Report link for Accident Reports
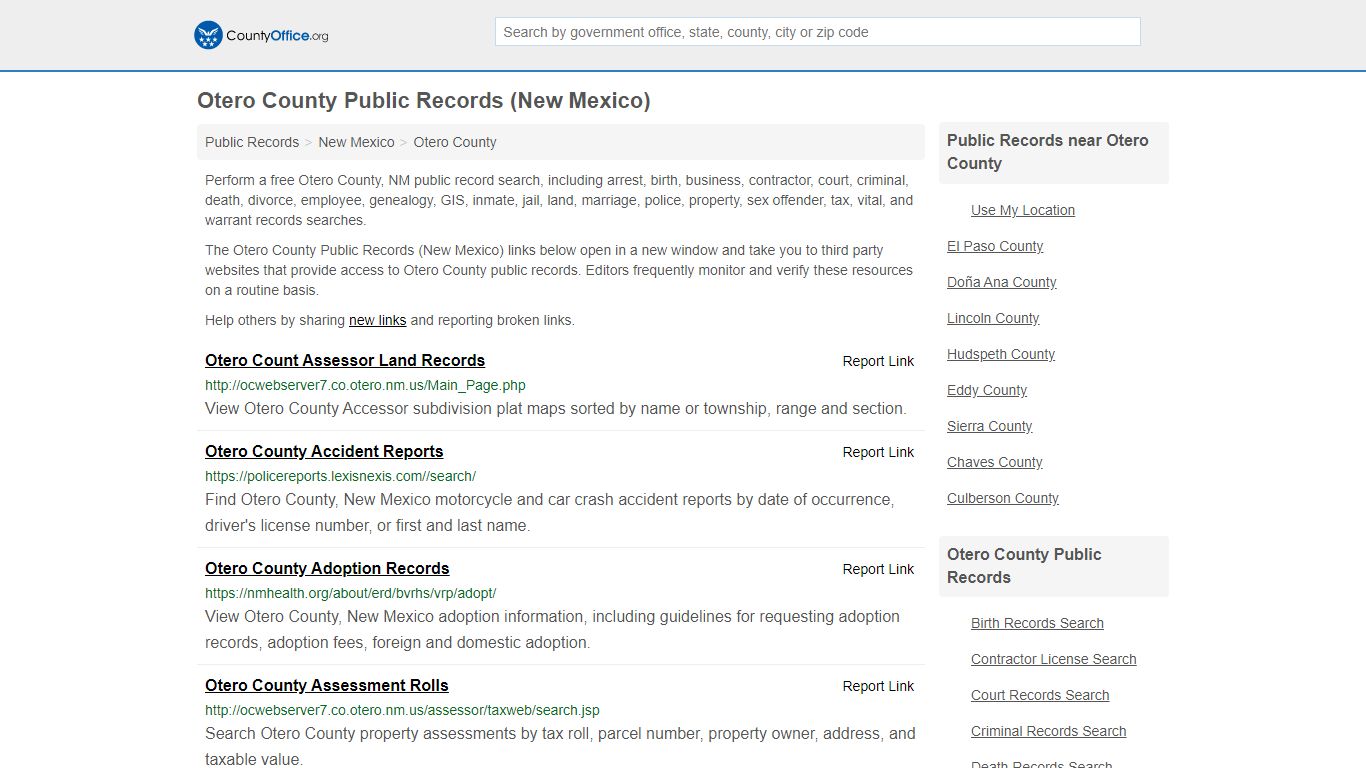The height and width of the screenshot is (768, 1366). (x=878, y=453)
